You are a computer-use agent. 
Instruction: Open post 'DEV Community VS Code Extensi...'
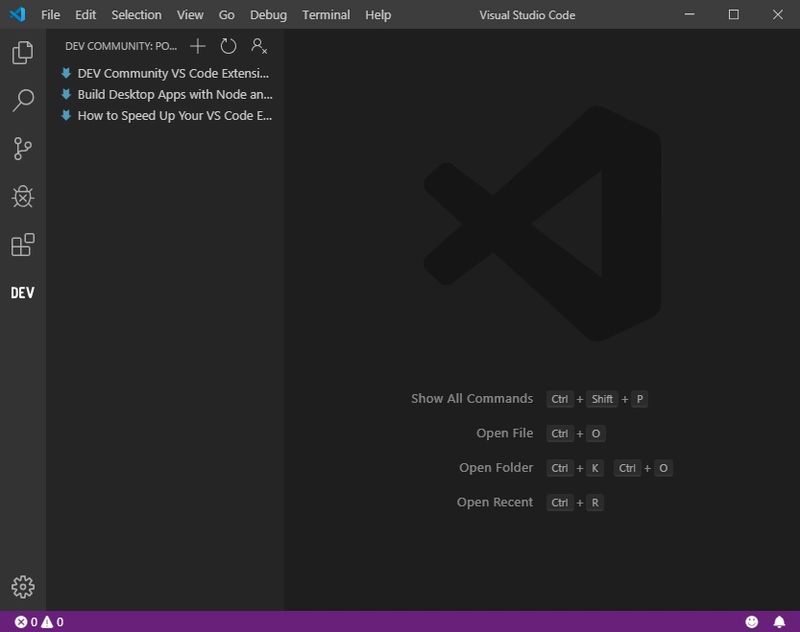pos(166,73)
